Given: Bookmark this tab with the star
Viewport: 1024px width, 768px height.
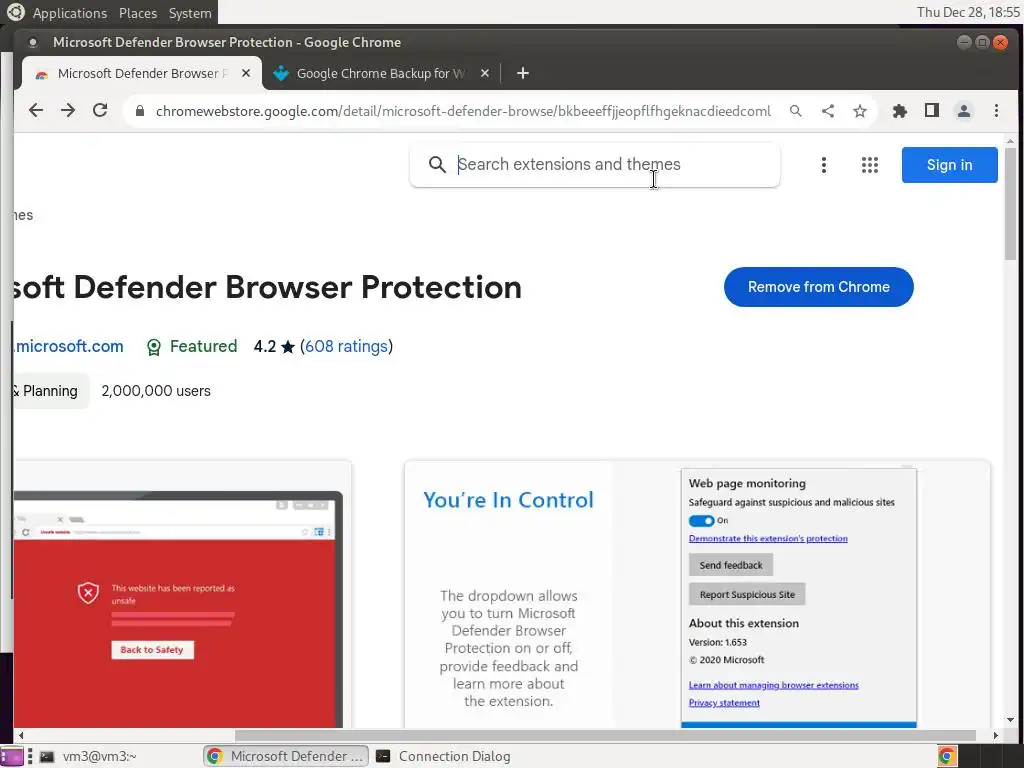Looking at the screenshot, I should coord(859,111).
